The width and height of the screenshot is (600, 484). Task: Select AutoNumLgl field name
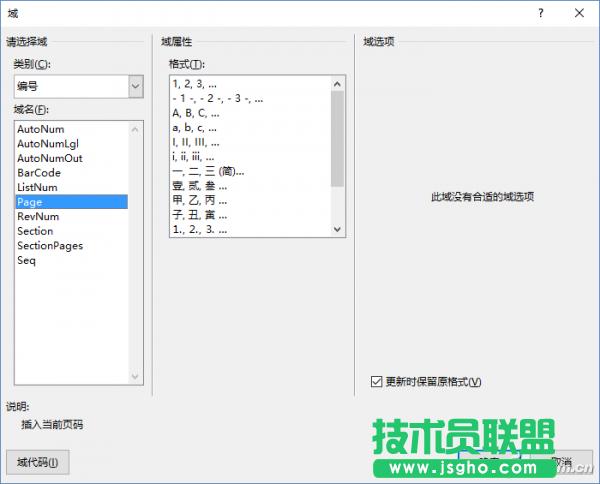pos(46,144)
